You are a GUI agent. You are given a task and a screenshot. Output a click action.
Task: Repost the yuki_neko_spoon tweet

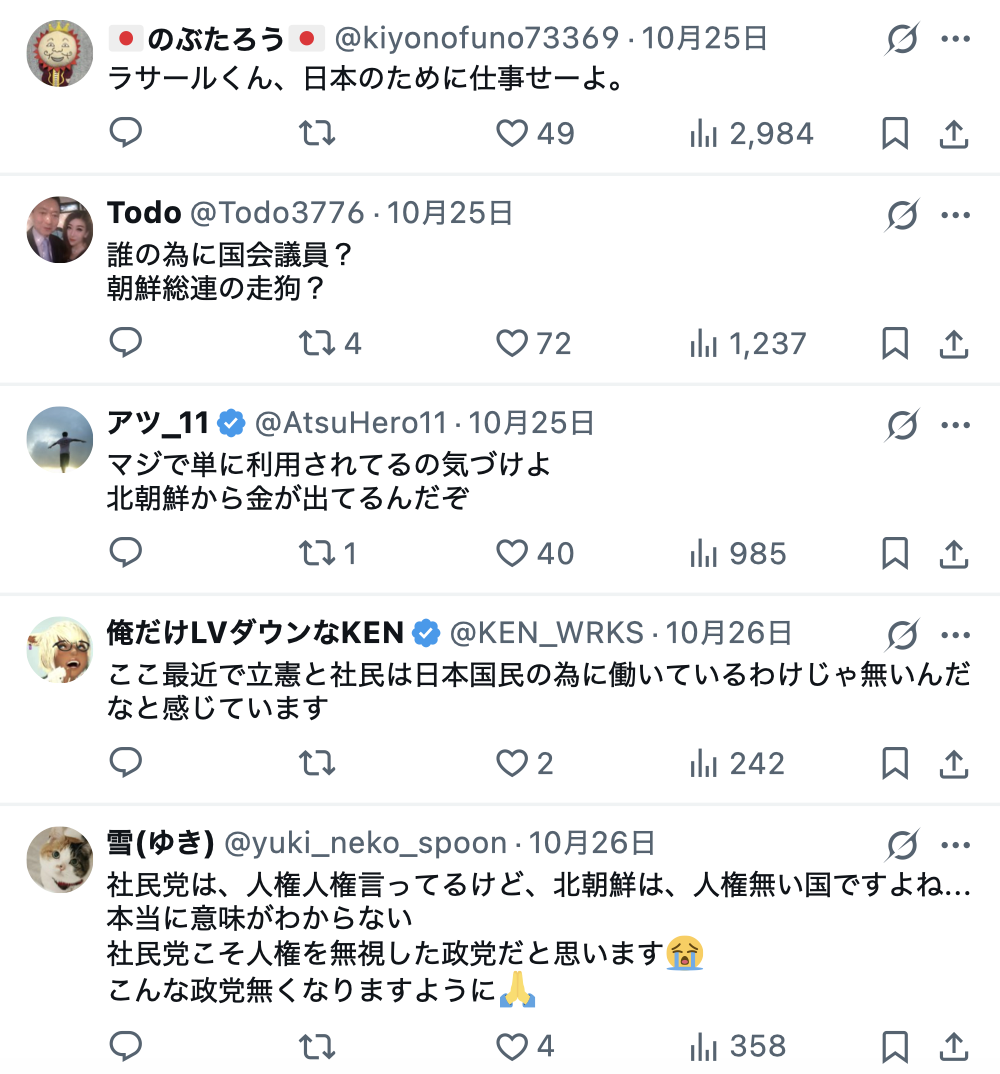pos(317,1046)
